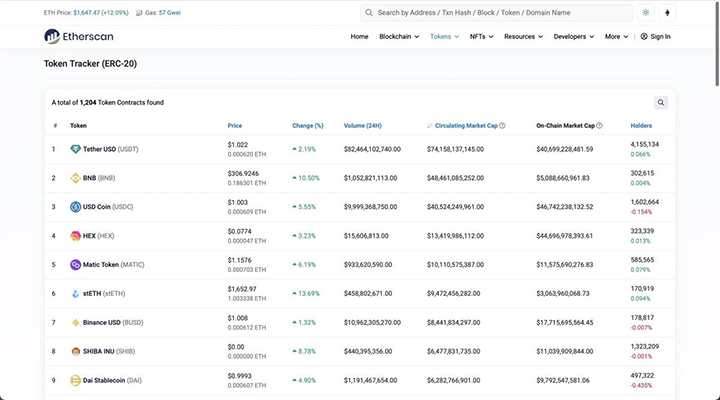Screen dimensions: 720x400
Task: Click the Tether USD token icon
Action: click(x=75, y=149)
